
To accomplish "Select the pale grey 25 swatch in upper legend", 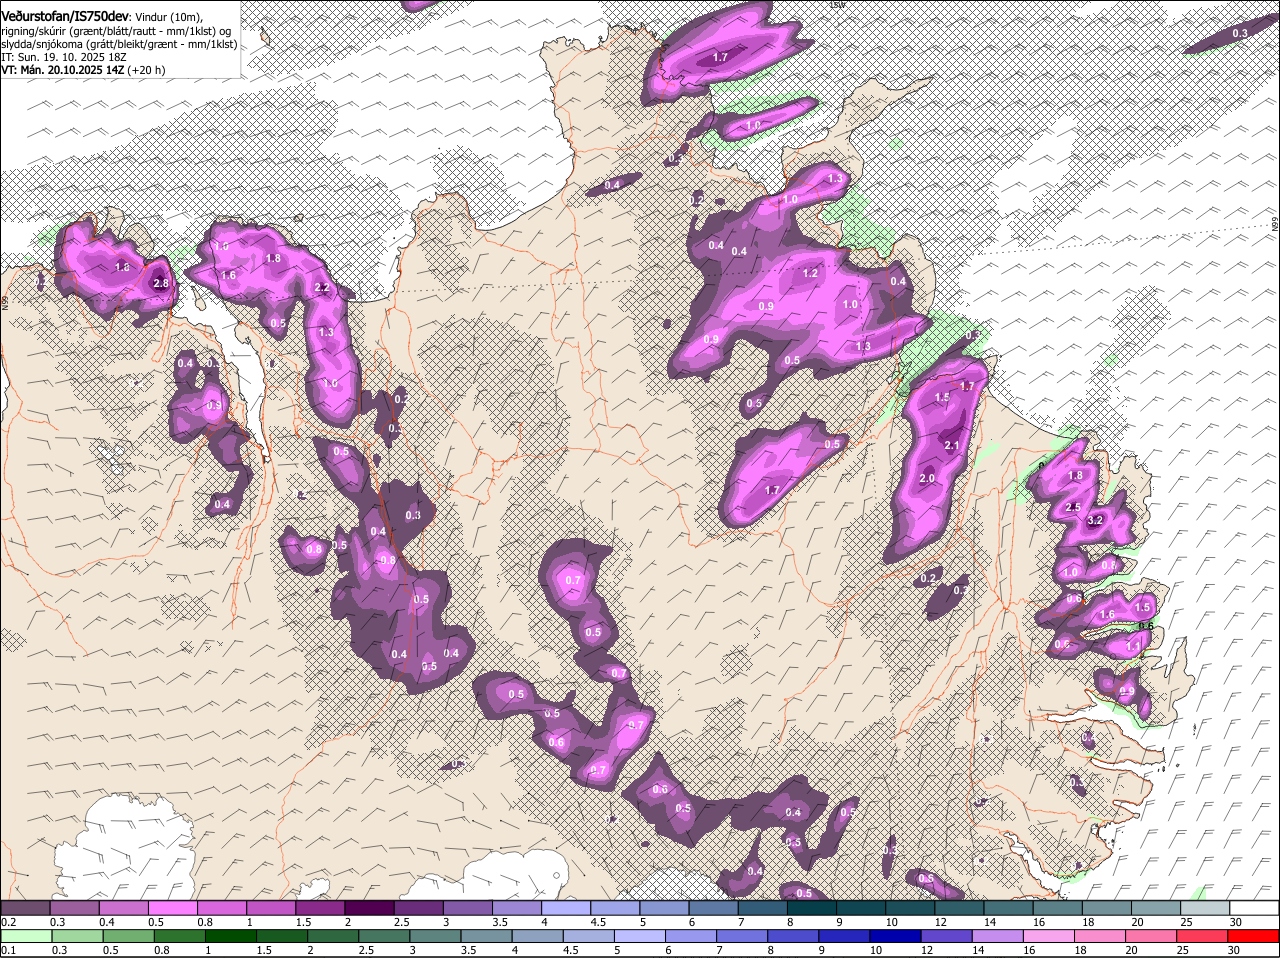I will 1205,907.
